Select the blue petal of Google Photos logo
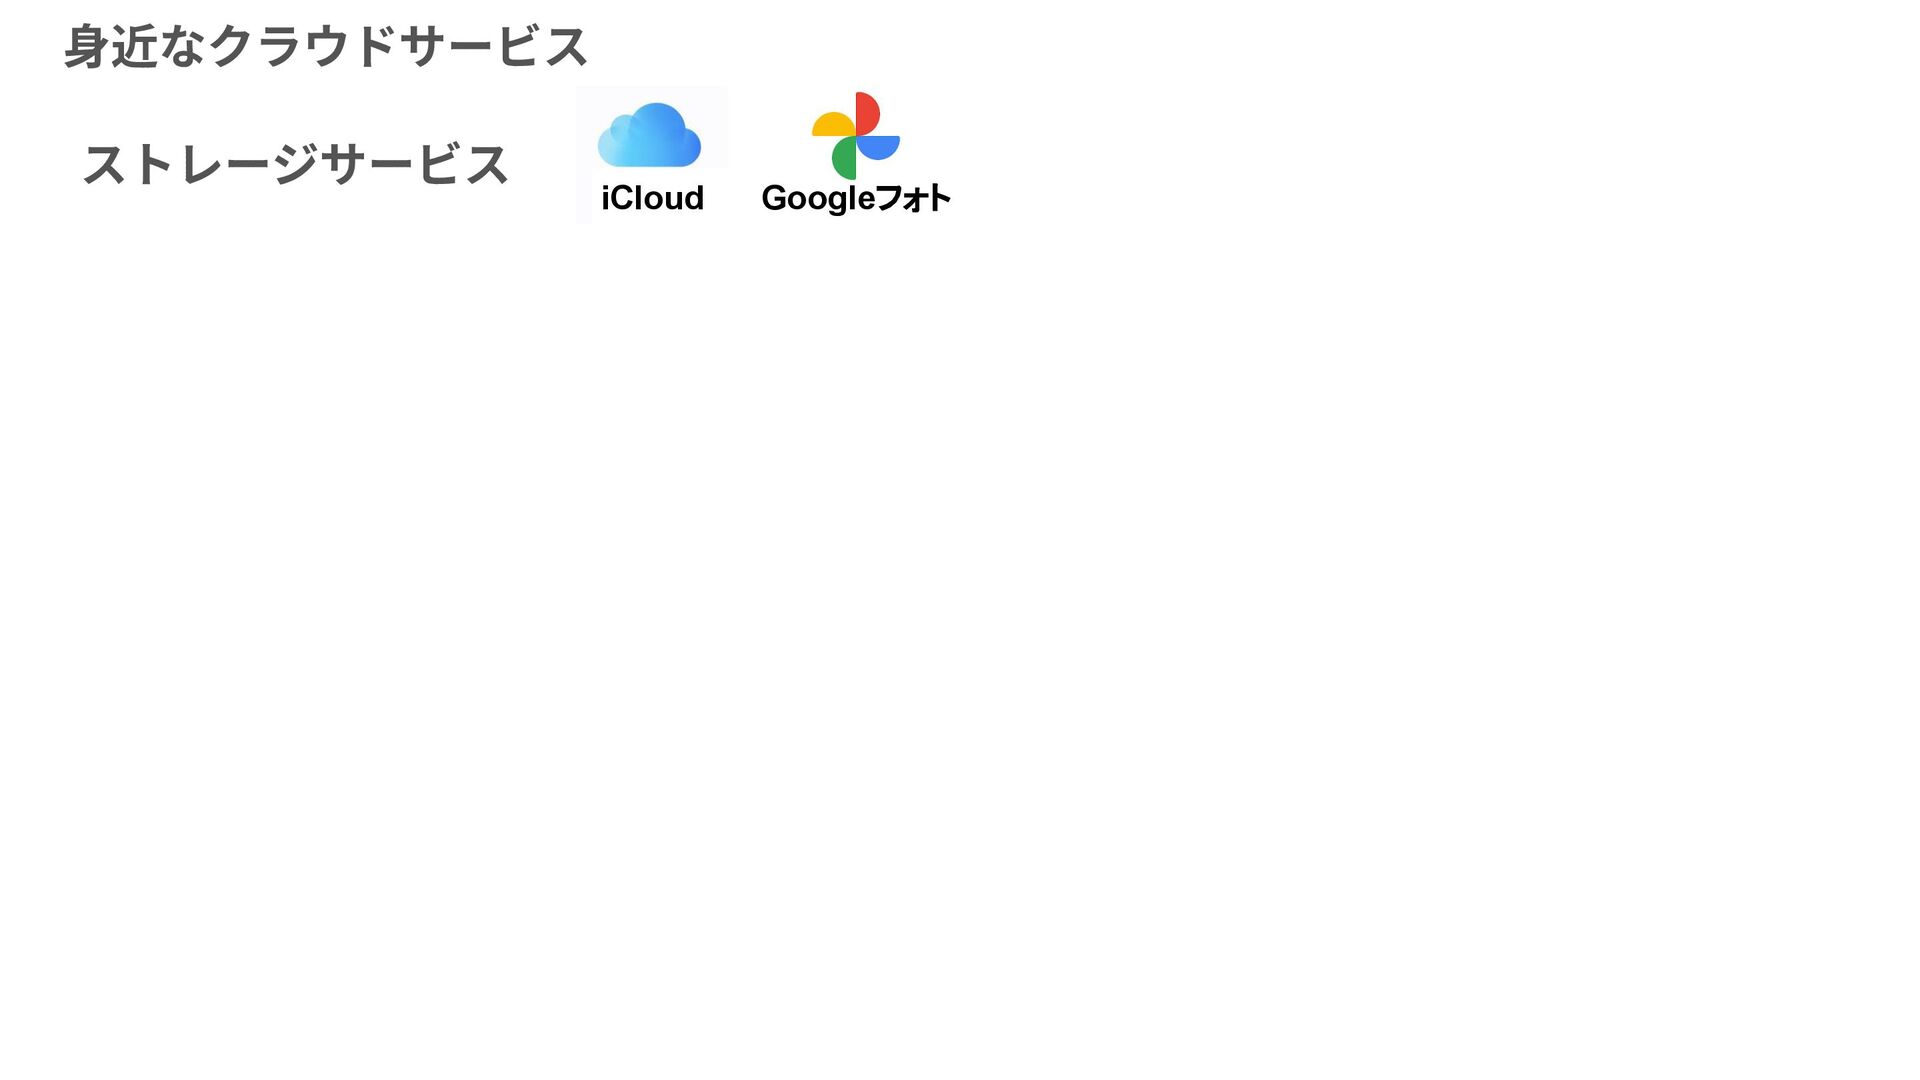The width and height of the screenshot is (1920, 1080). (878, 147)
